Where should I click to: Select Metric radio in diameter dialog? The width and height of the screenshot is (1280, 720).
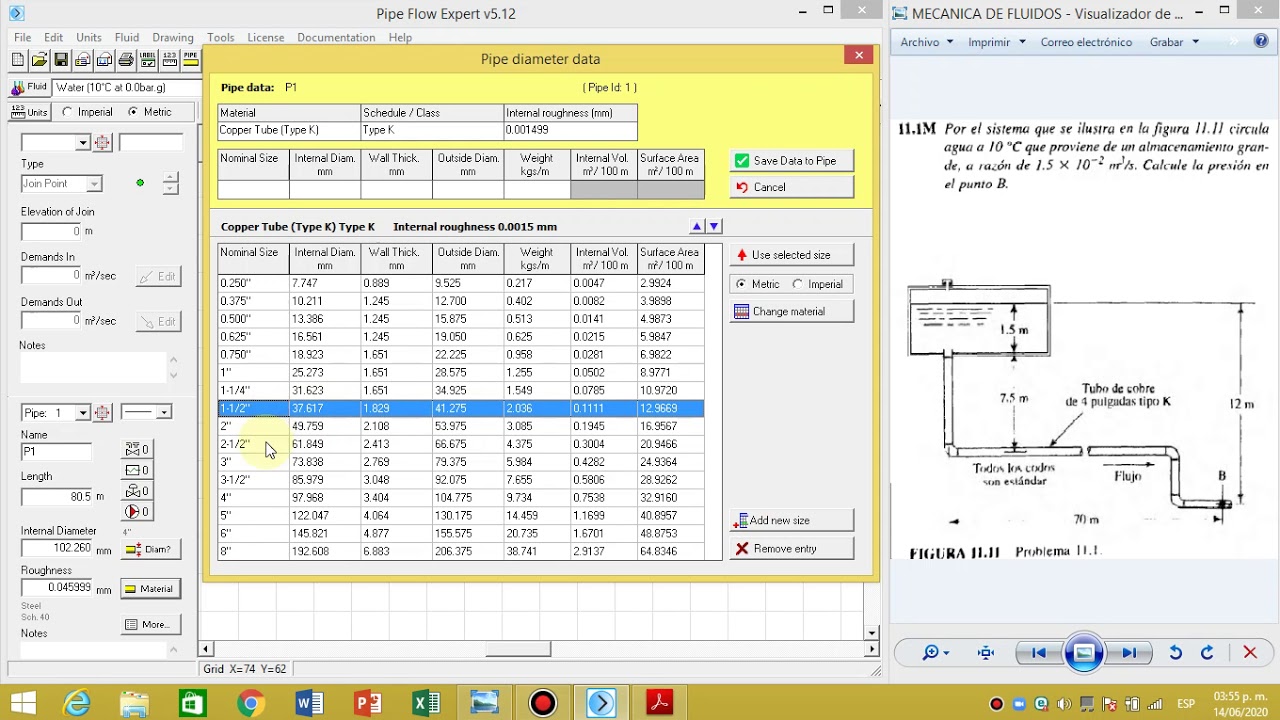[741, 284]
